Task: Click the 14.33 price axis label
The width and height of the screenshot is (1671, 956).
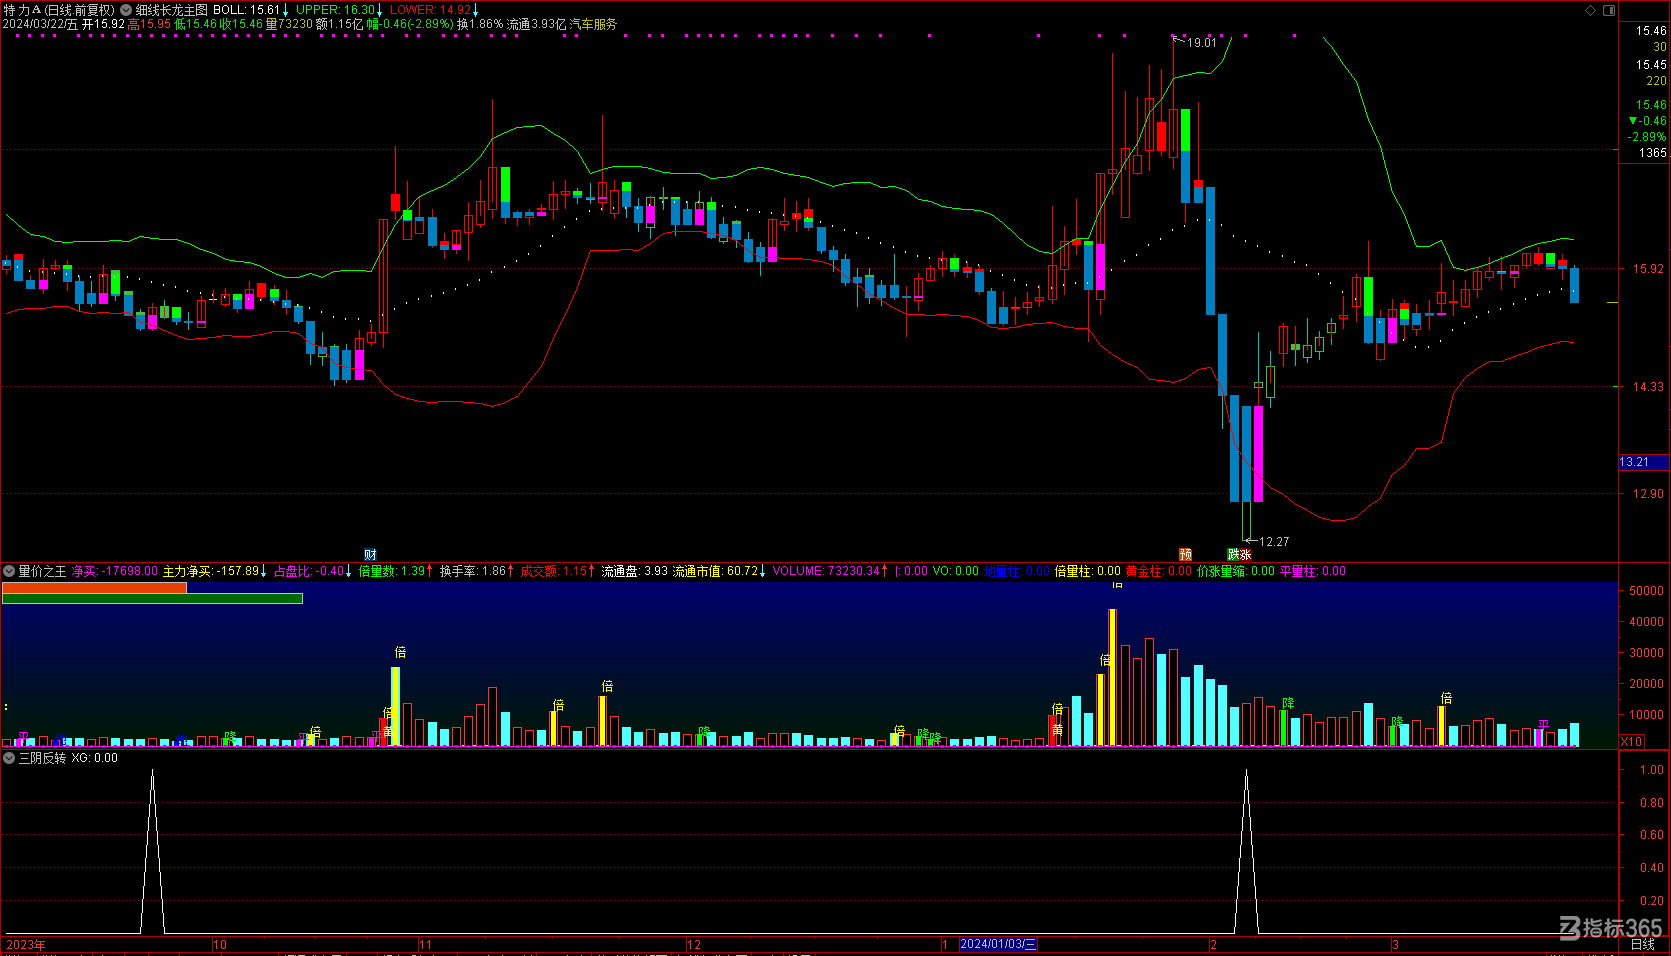Action: click(1649, 387)
